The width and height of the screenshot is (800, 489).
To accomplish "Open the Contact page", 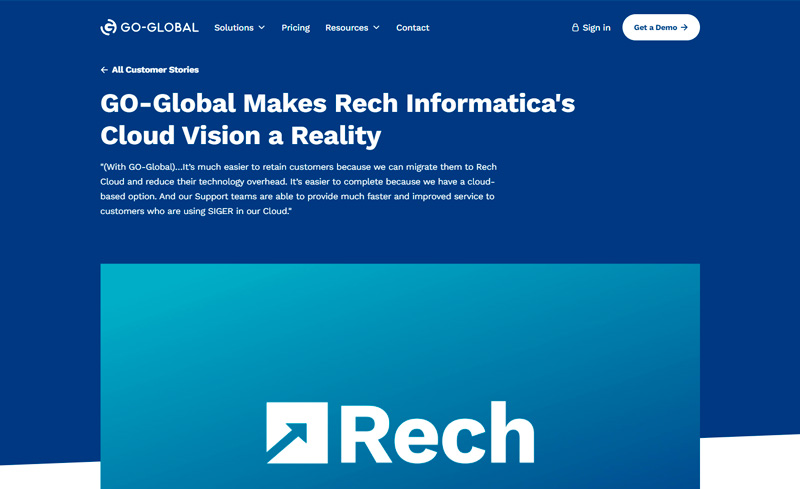I will (412, 28).
